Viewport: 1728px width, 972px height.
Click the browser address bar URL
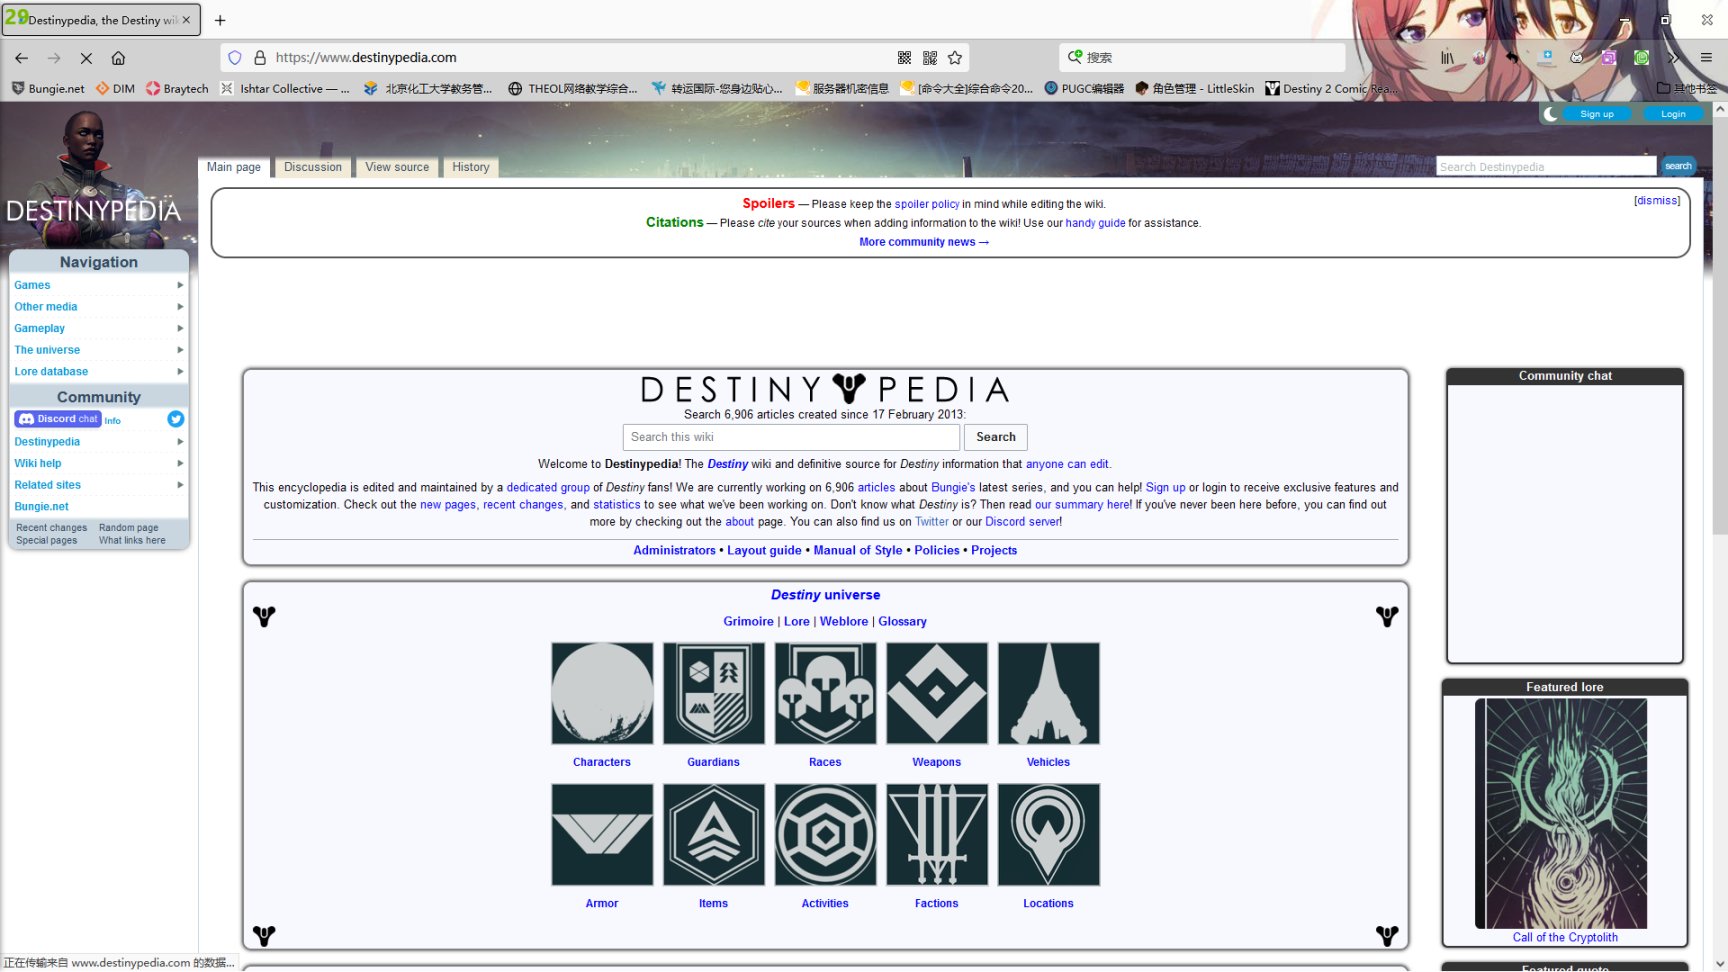click(366, 58)
